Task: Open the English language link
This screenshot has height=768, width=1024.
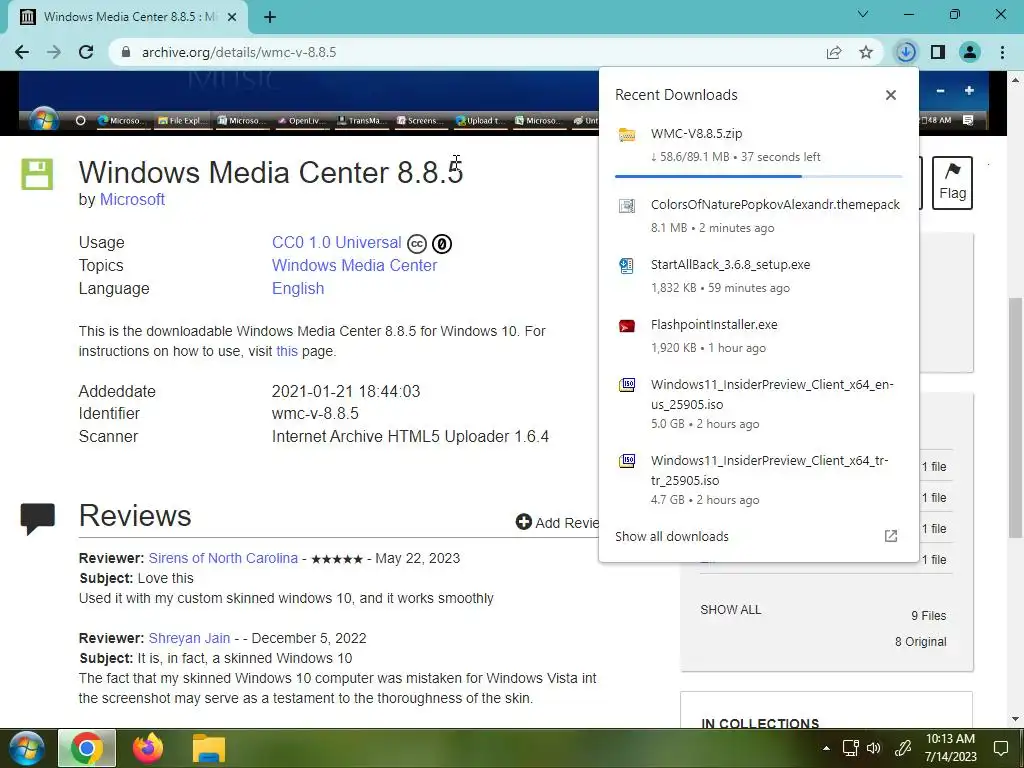Action: pyautogui.click(x=298, y=288)
